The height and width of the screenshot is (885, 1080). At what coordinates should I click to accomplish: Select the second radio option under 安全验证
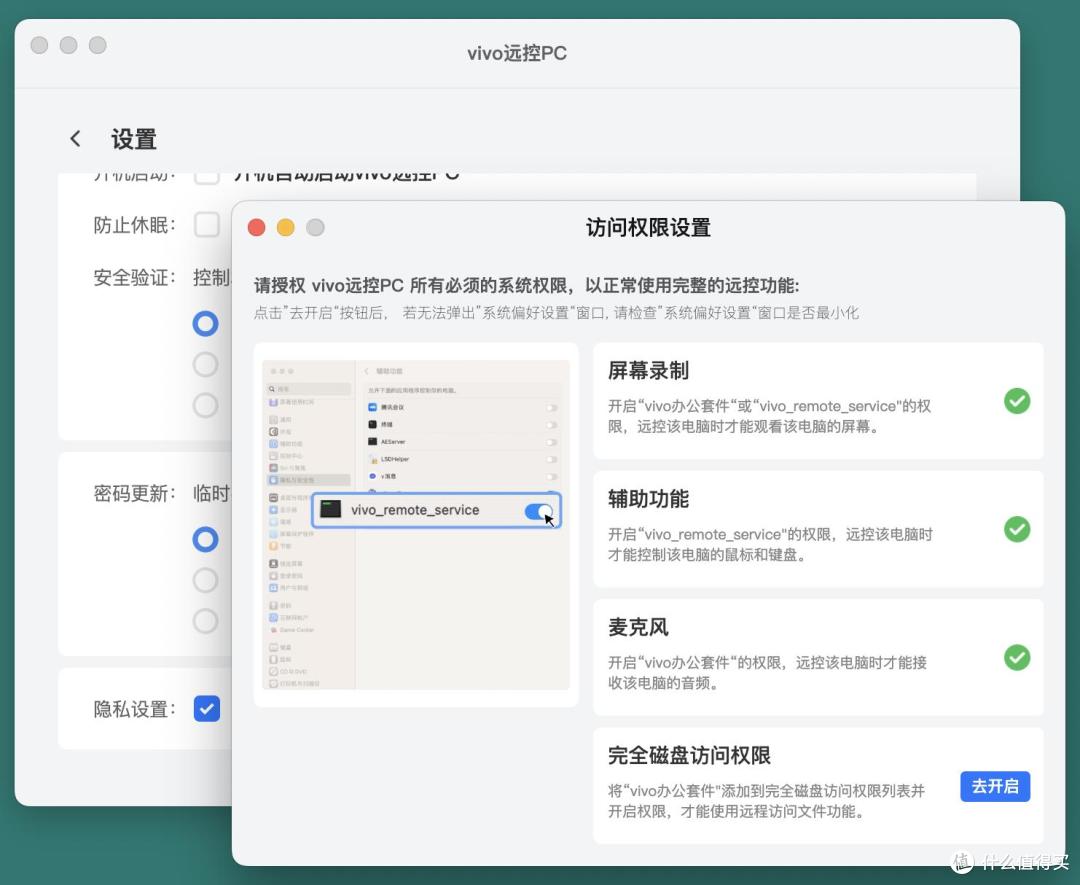205,364
